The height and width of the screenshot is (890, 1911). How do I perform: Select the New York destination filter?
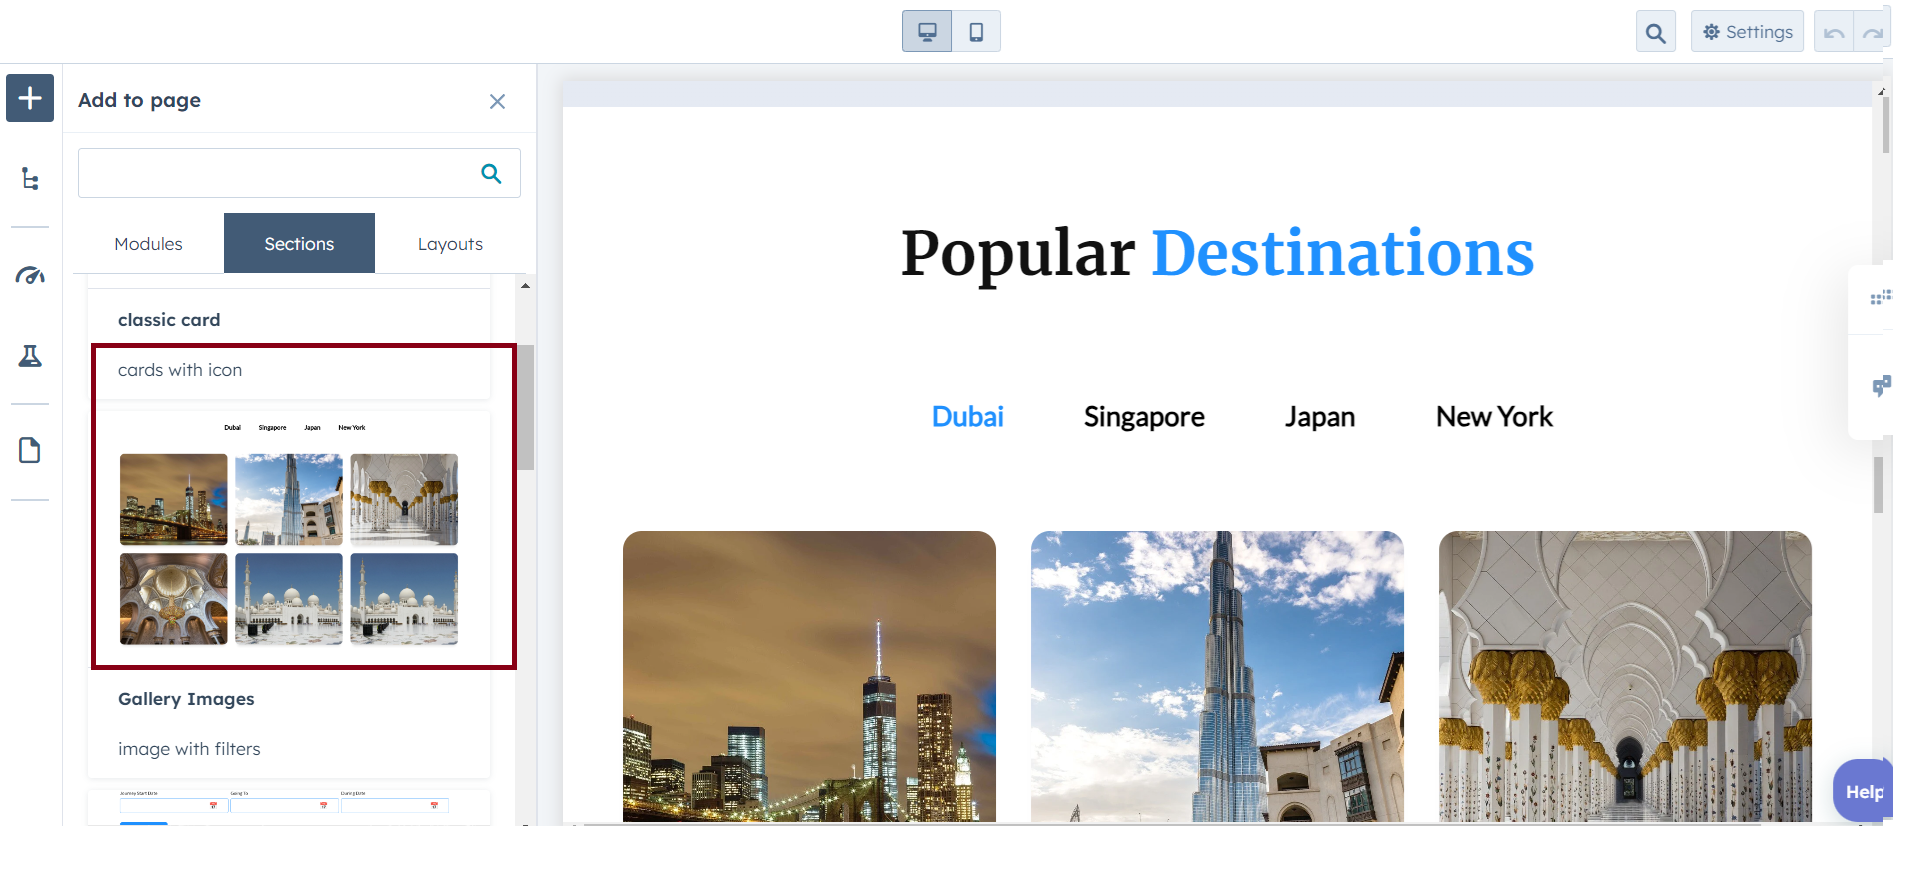pyautogui.click(x=1494, y=417)
